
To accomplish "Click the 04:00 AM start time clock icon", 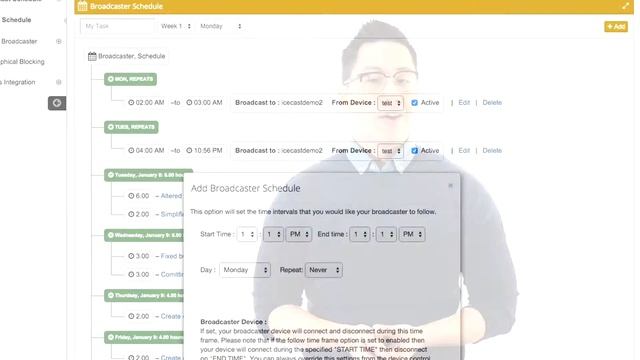I will coord(131,151).
